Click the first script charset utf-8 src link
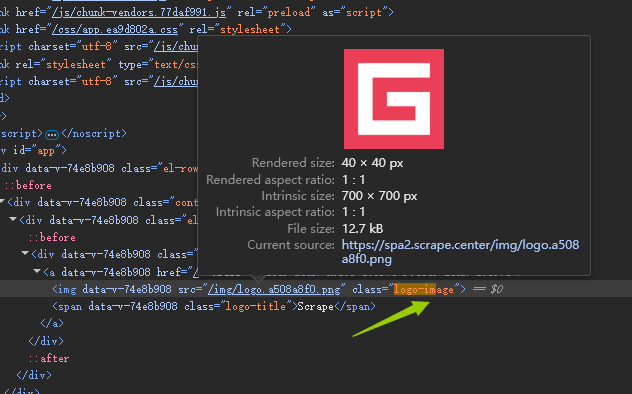 [176, 47]
